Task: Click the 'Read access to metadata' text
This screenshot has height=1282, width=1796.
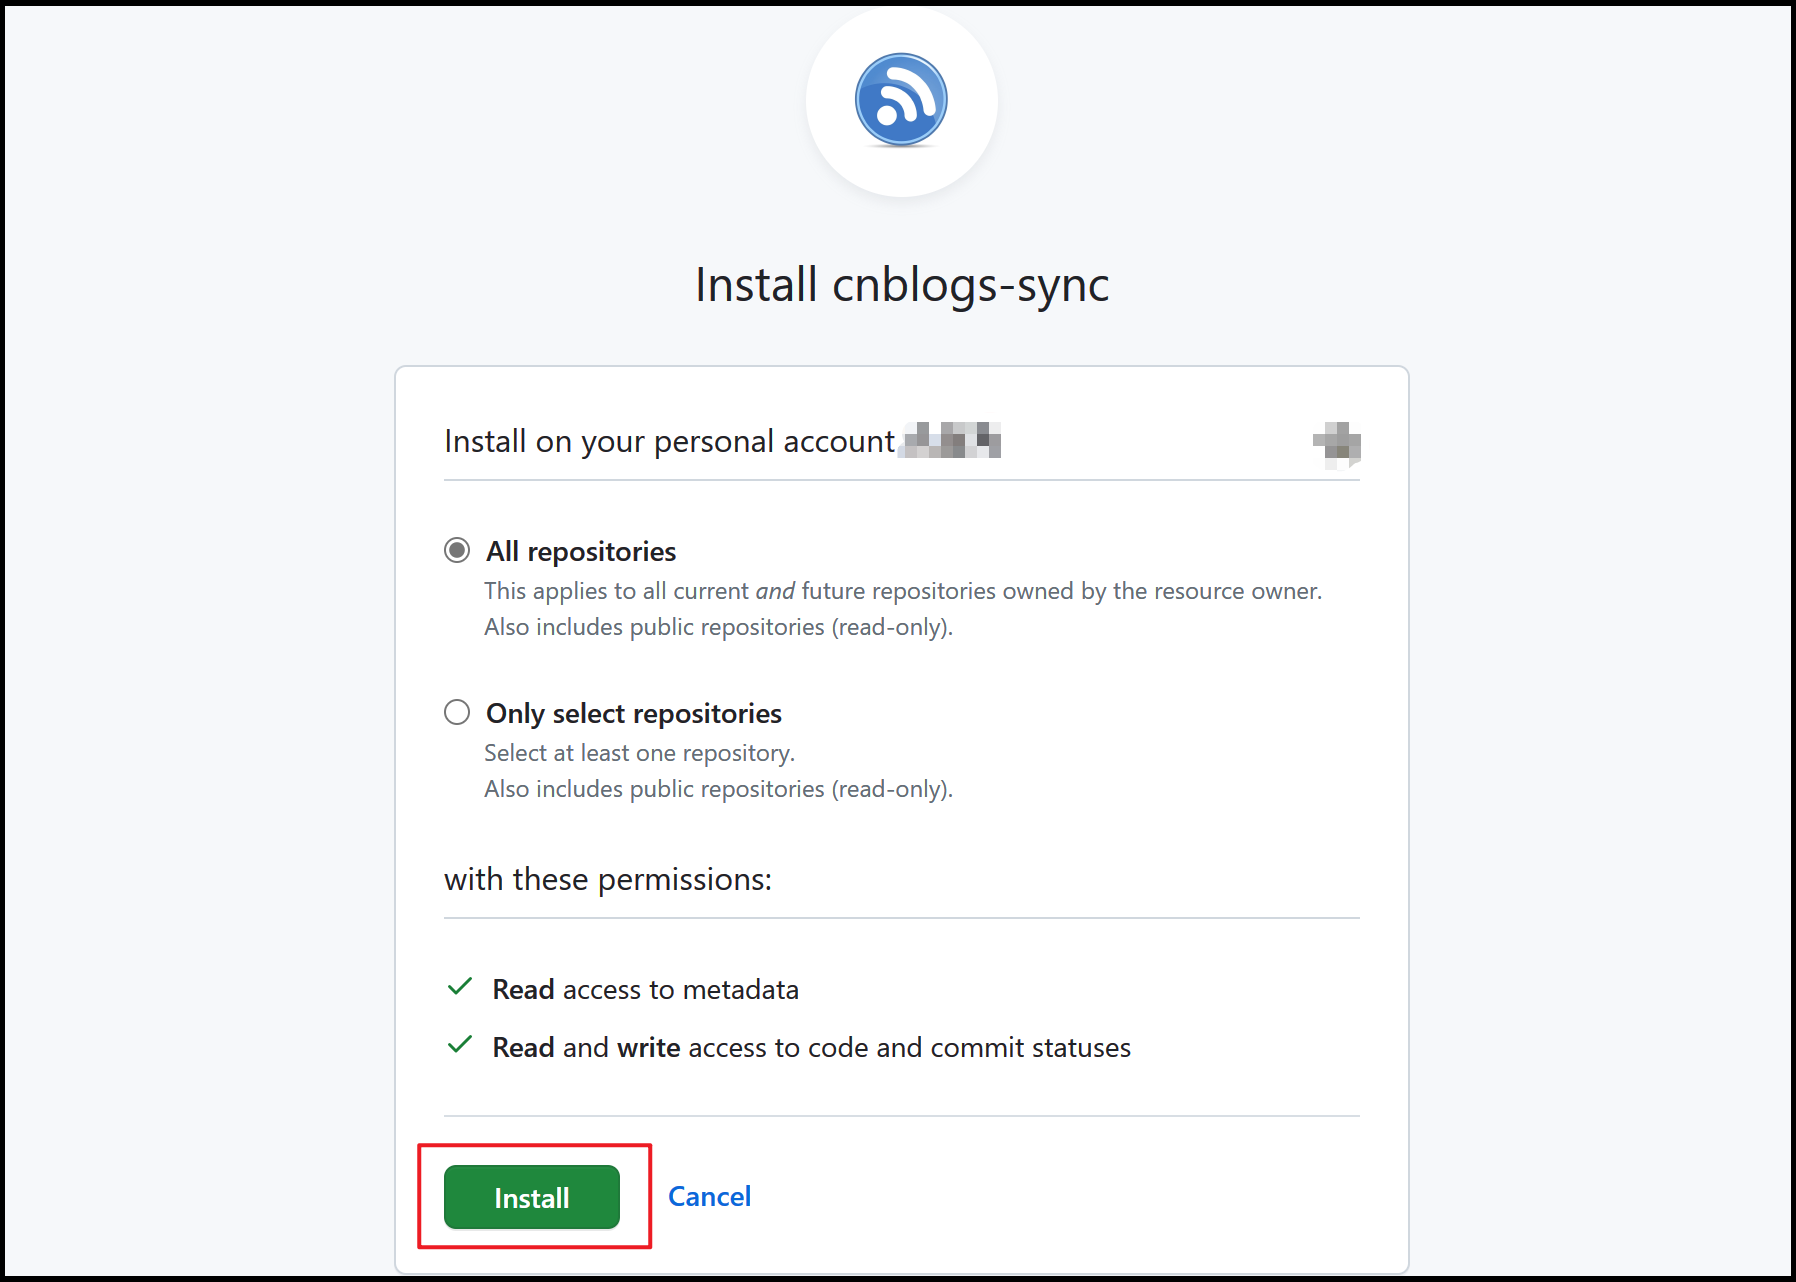Action: pos(645,989)
